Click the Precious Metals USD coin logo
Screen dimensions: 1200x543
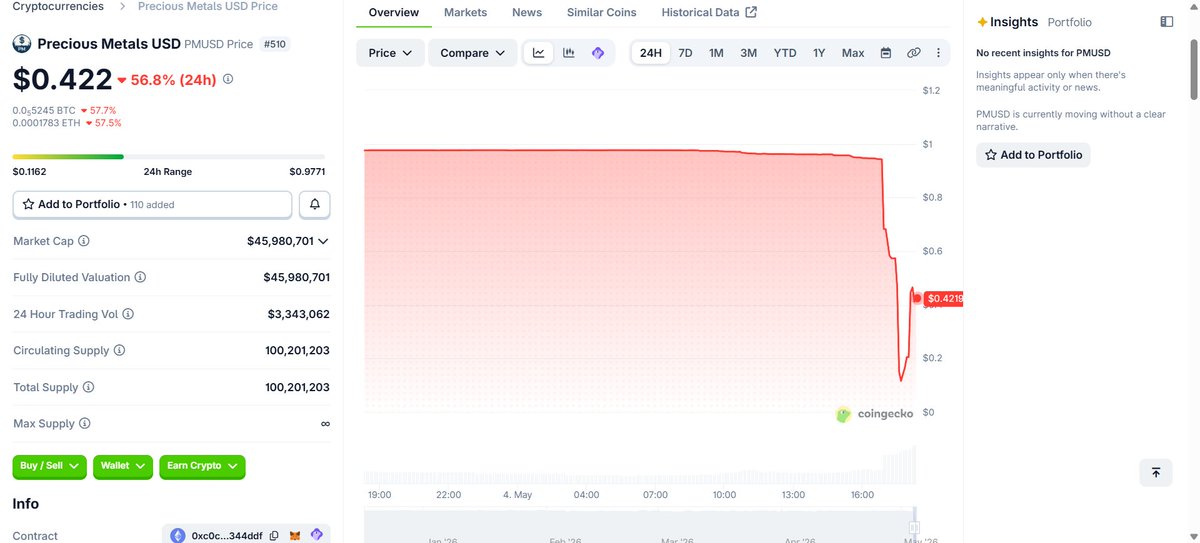[x=22, y=43]
